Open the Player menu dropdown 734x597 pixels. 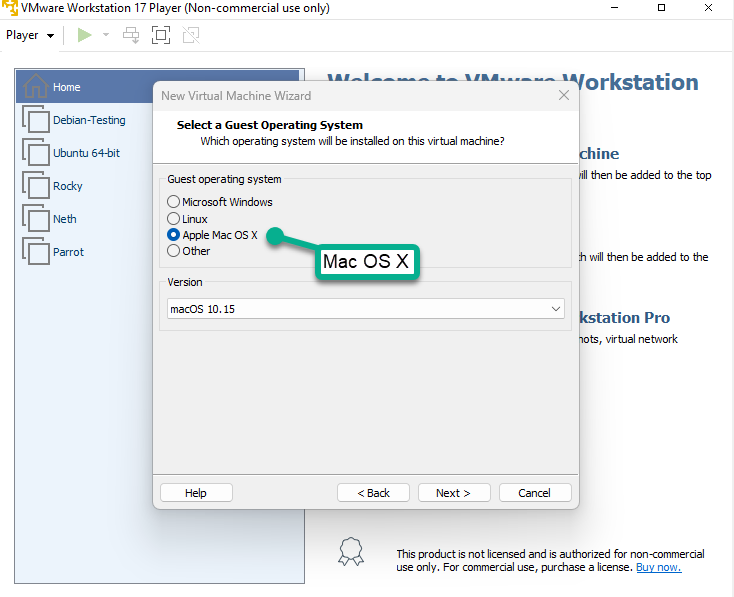click(30, 35)
